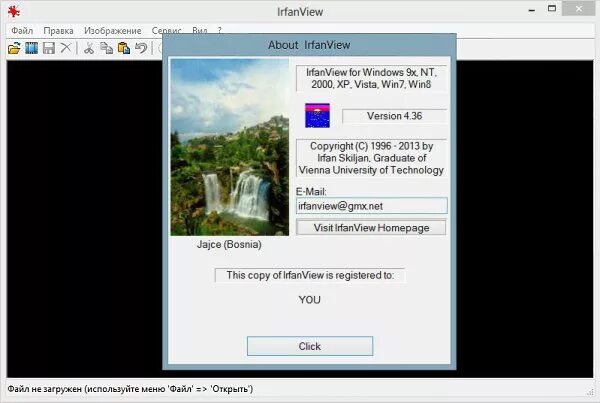Click the E-Mail: label
Viewport: 600px width, 403px height.
(x=311, y=192)
